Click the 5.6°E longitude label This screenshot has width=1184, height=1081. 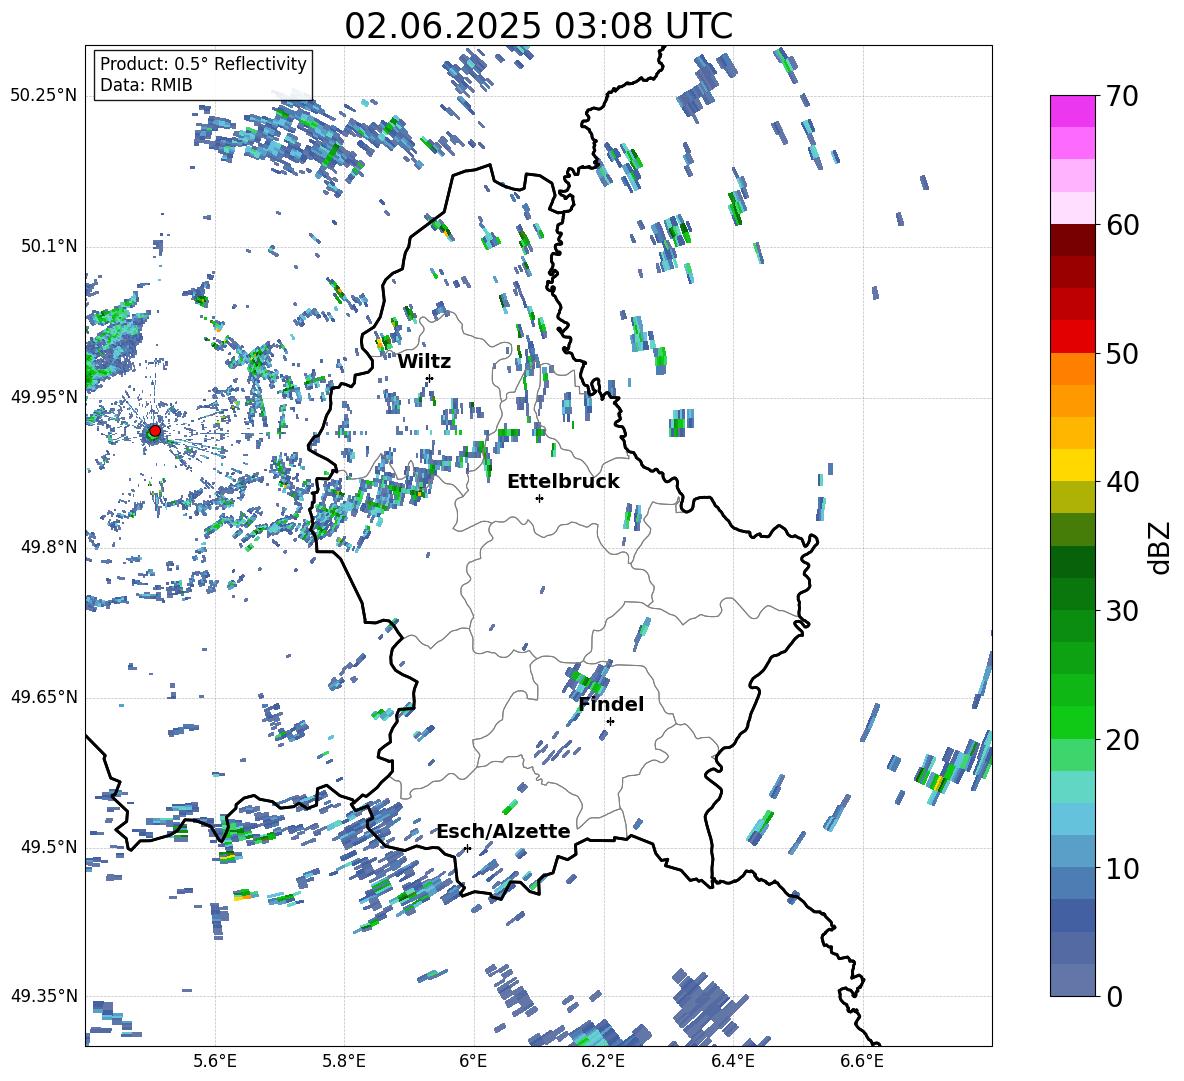[x=215, y=1061]
